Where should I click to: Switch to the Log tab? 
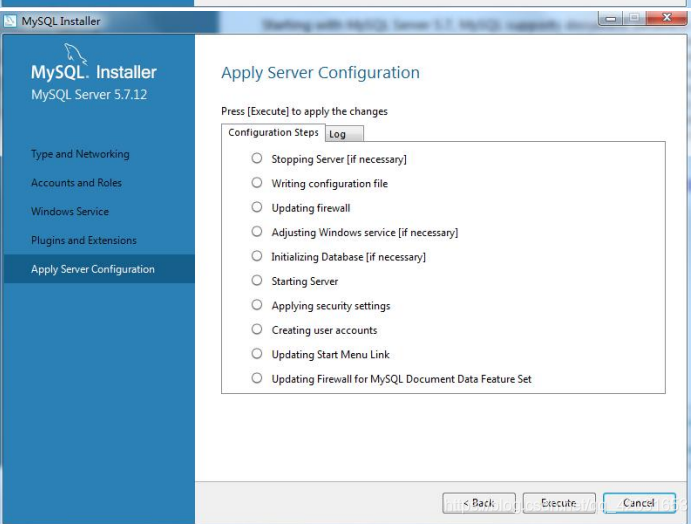(x=345, y=134)
